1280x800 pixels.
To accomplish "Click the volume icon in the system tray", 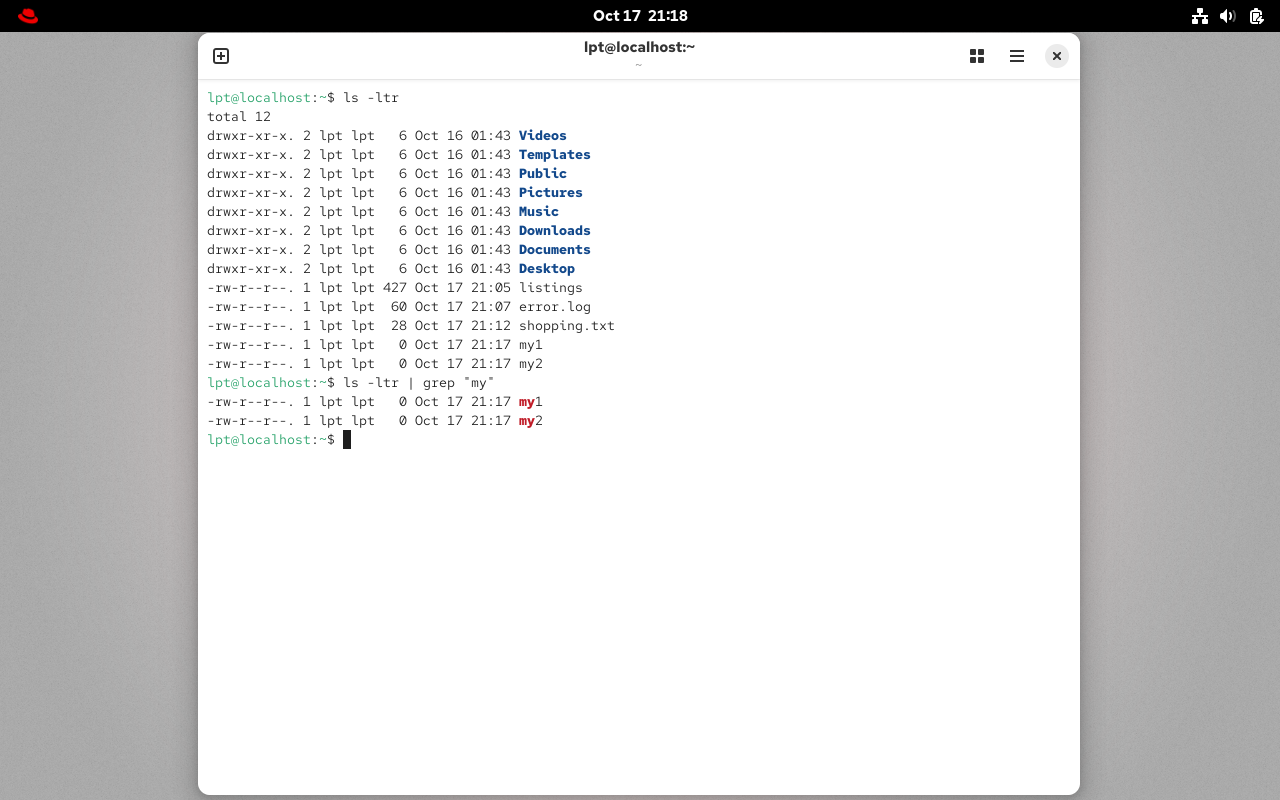I will (1228, 16).
